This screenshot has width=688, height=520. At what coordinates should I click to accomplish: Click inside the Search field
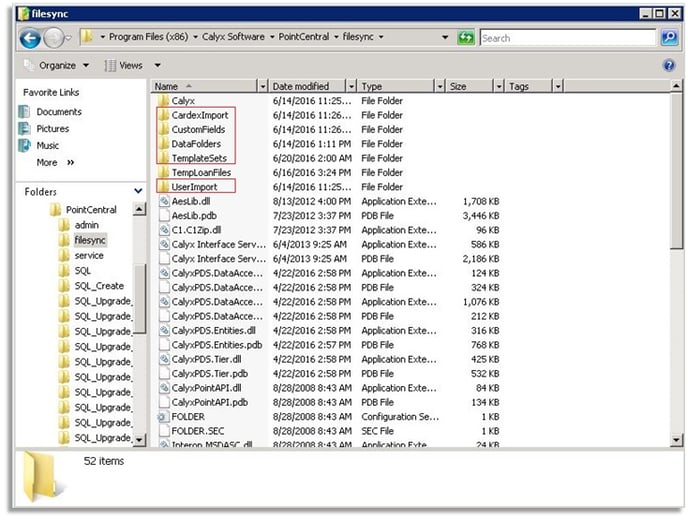click(568, 38)
